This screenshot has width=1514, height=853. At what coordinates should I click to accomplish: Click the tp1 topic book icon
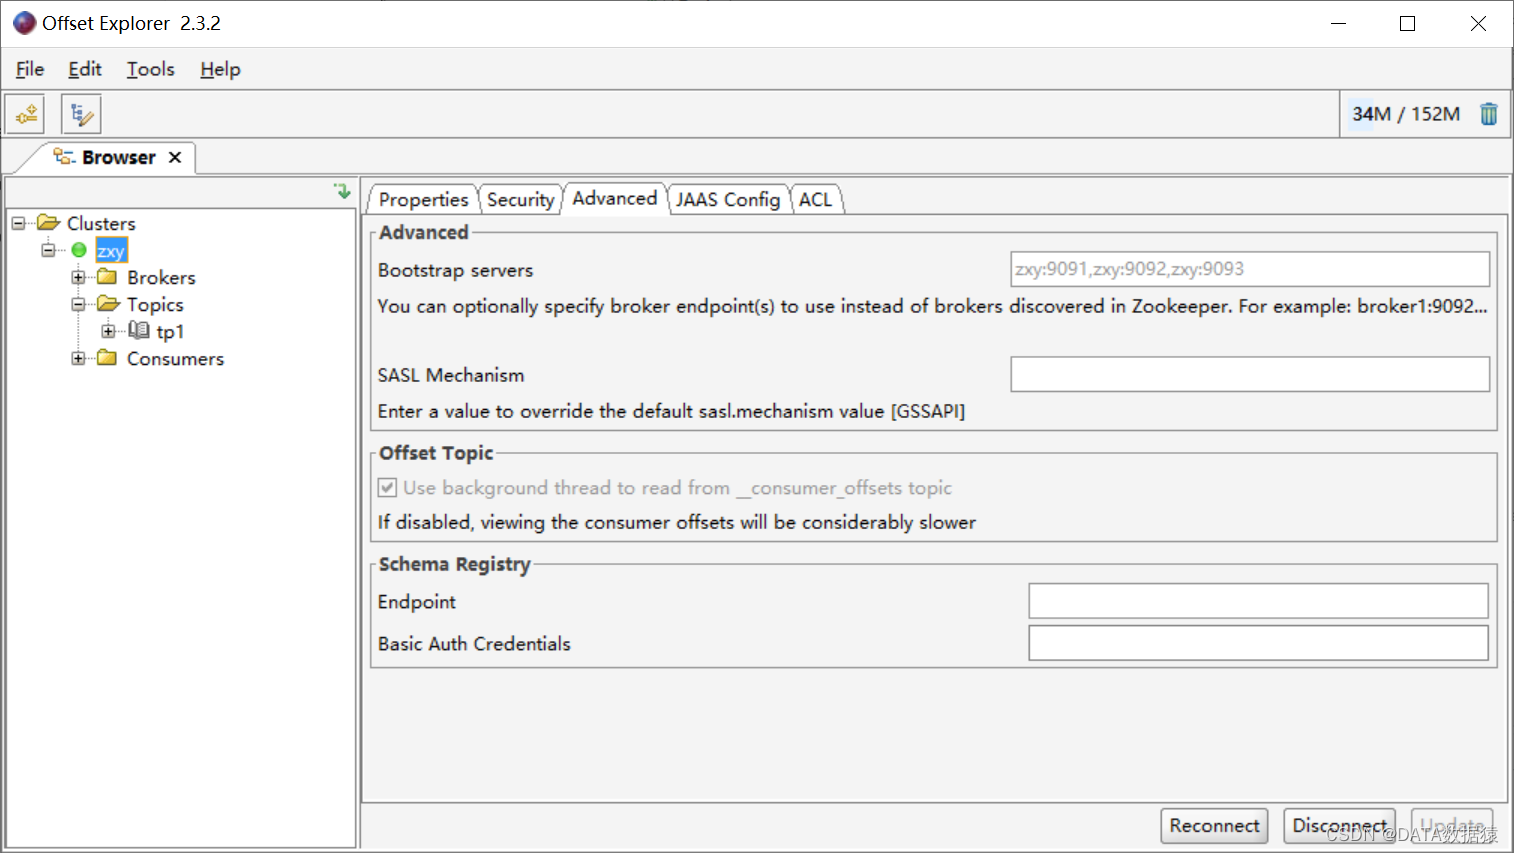pos(139,331)
